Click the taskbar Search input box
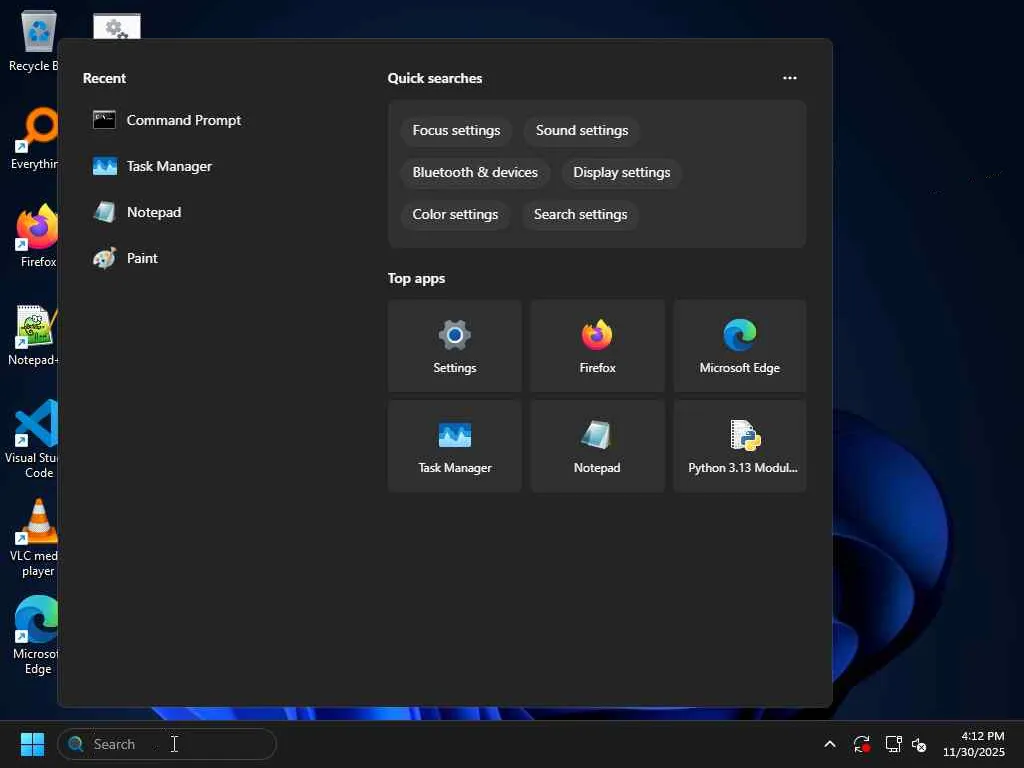Viewport: 1024px width, 768px height. coord(167,744)
